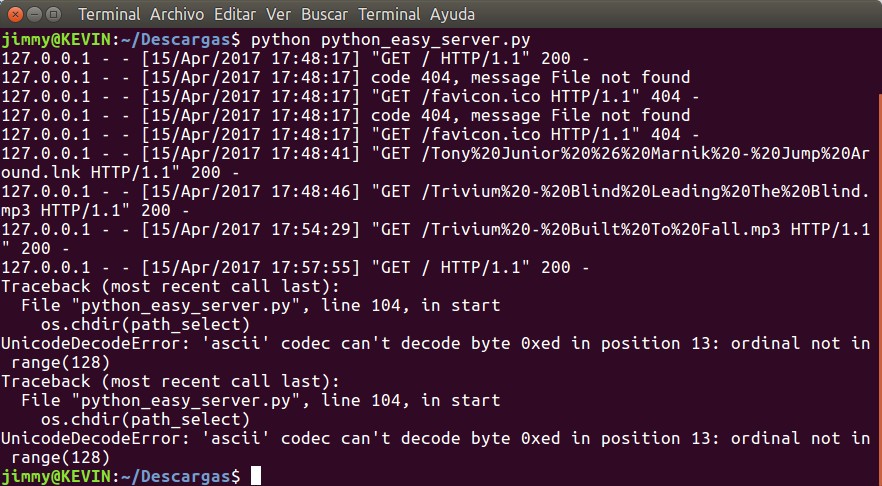Click the python python_easy_server.py command text
882x486 pixels.
[390, 40]
